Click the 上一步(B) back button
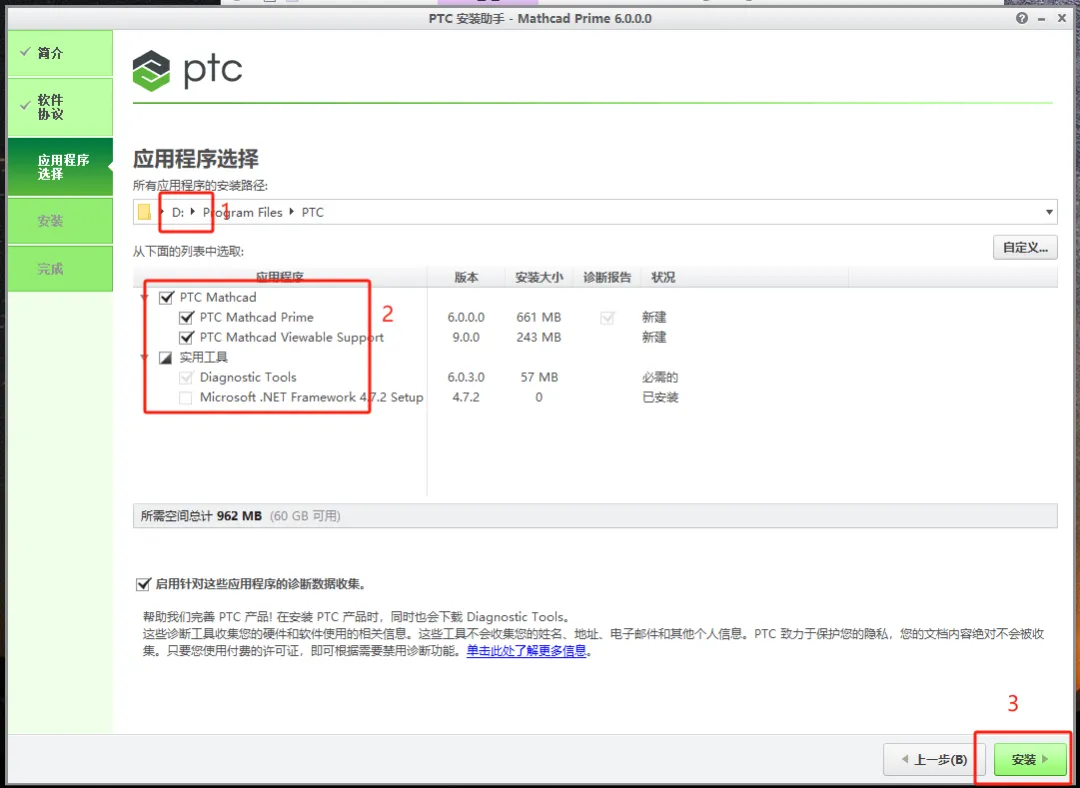1080x788 pixels. 935,760
